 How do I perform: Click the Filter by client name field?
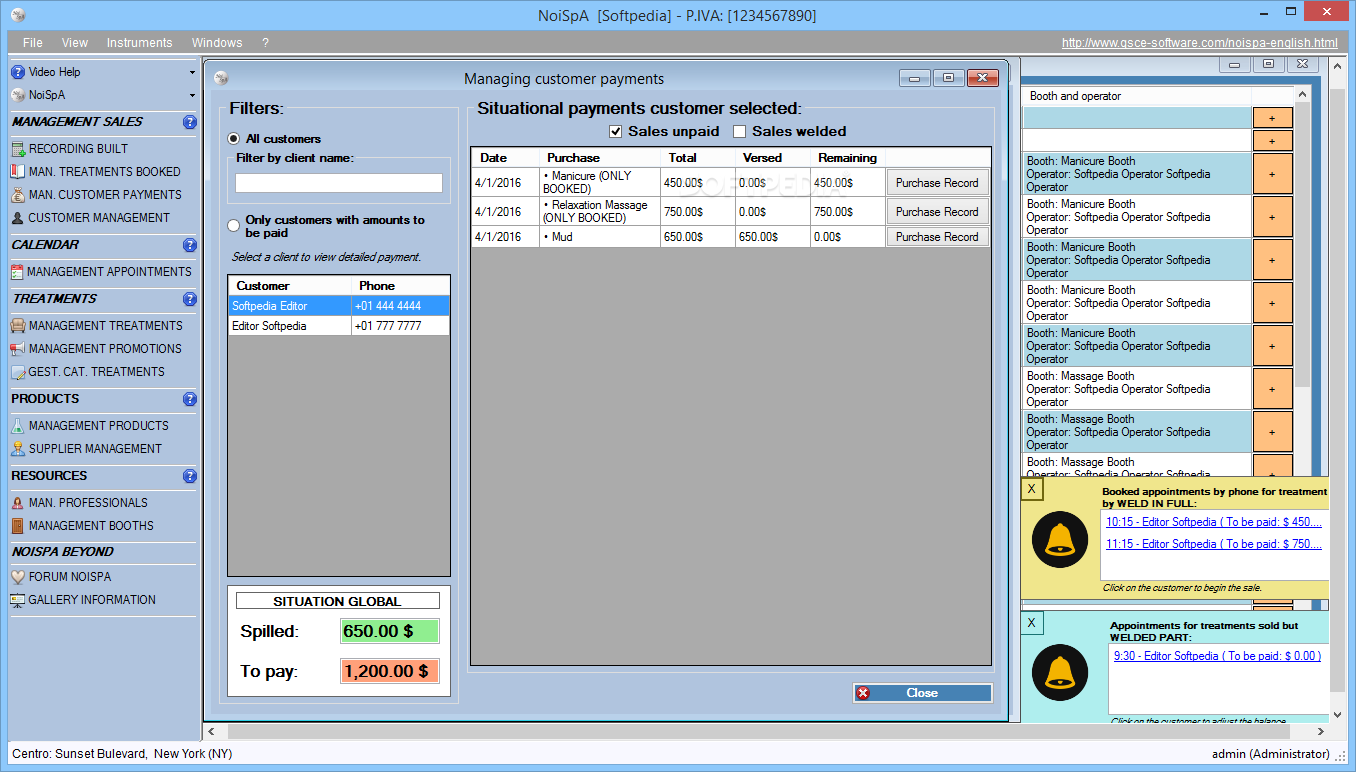(x=339, y=183)
